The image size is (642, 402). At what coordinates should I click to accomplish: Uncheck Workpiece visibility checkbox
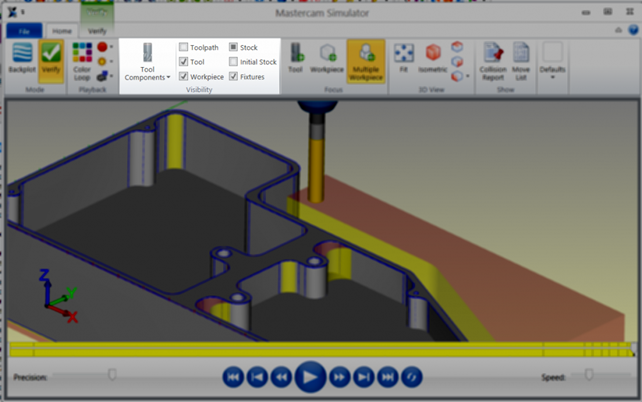183,77
